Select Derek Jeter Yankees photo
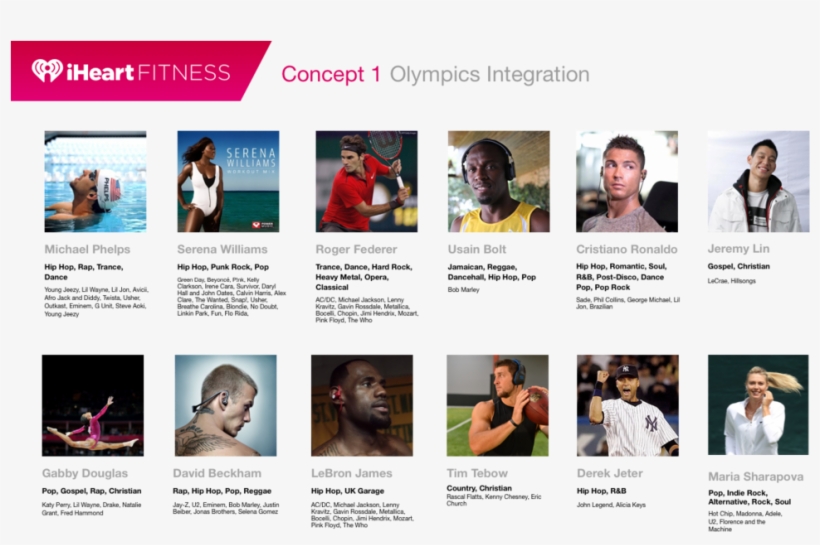820x545 pixels. 627,405
